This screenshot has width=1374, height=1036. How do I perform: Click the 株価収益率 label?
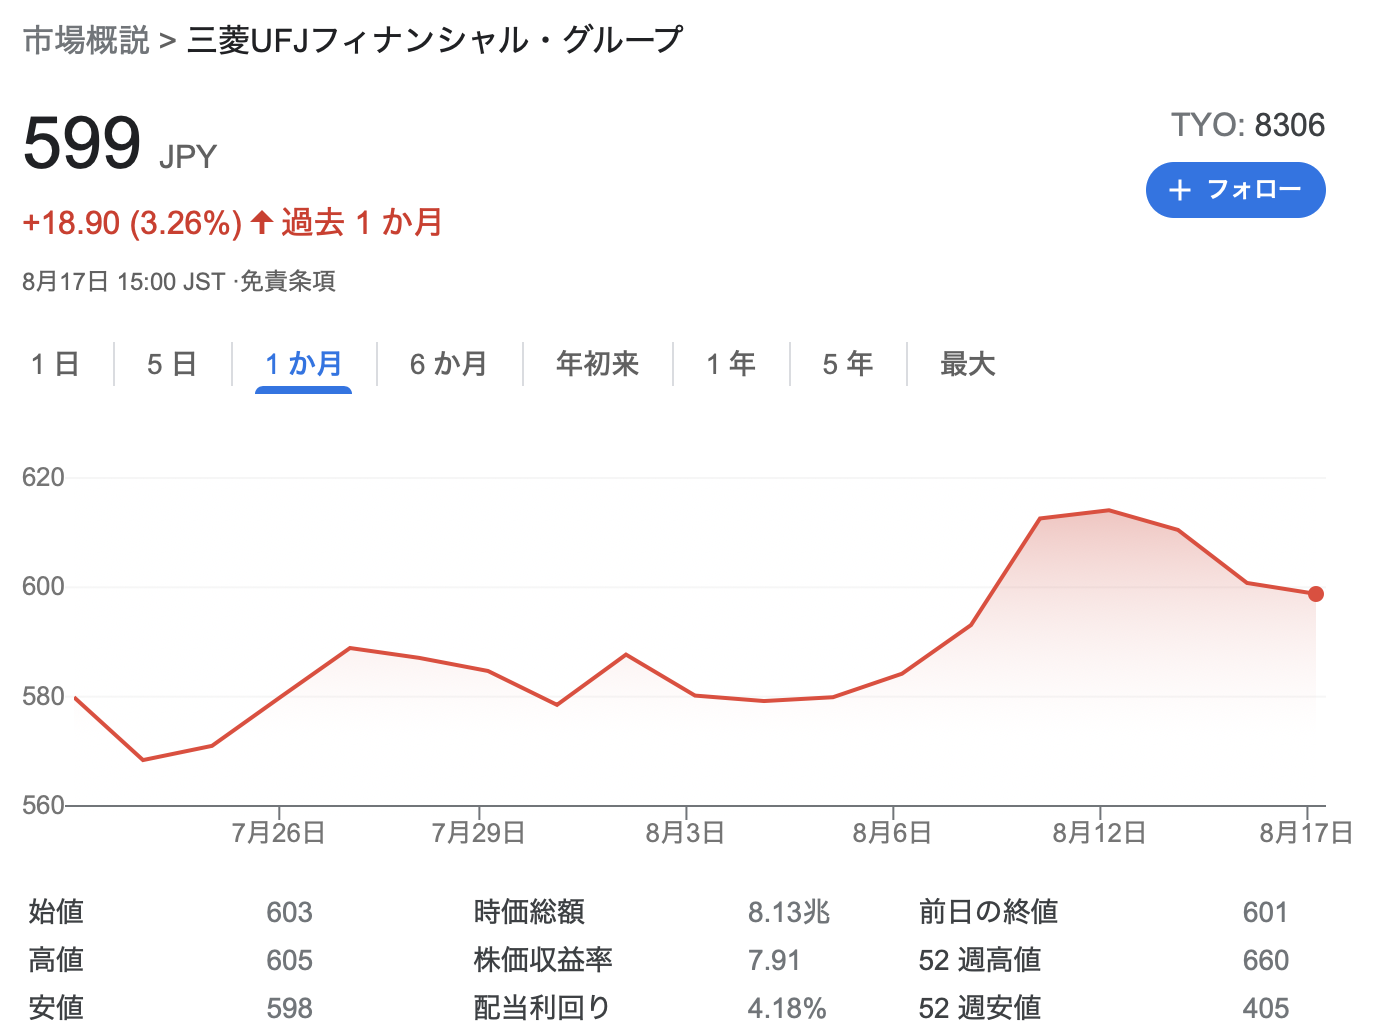[543, 960]
